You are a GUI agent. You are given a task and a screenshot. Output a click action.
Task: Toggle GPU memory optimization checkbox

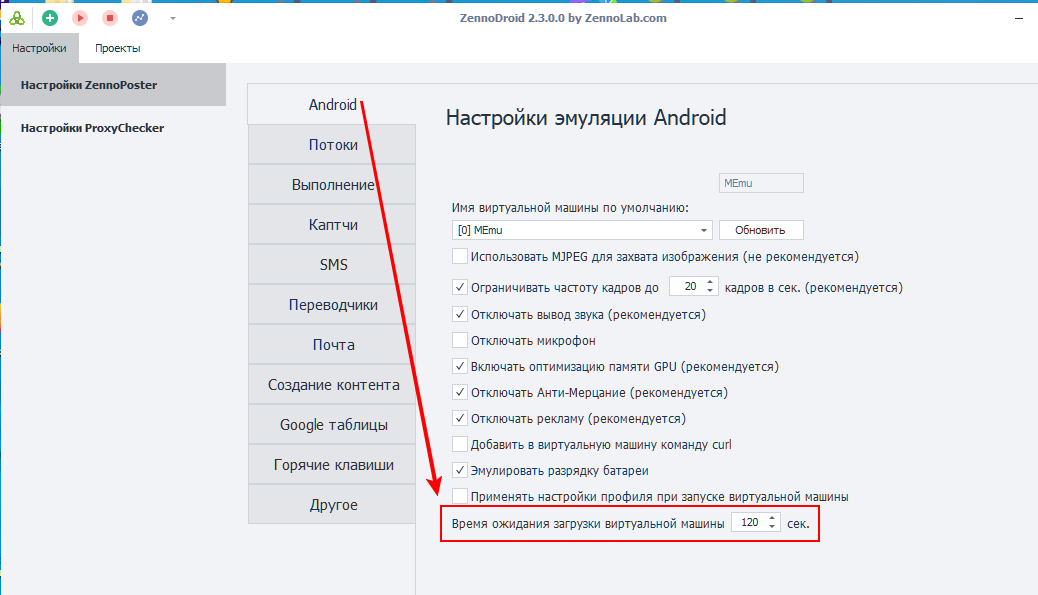[459, 366]
